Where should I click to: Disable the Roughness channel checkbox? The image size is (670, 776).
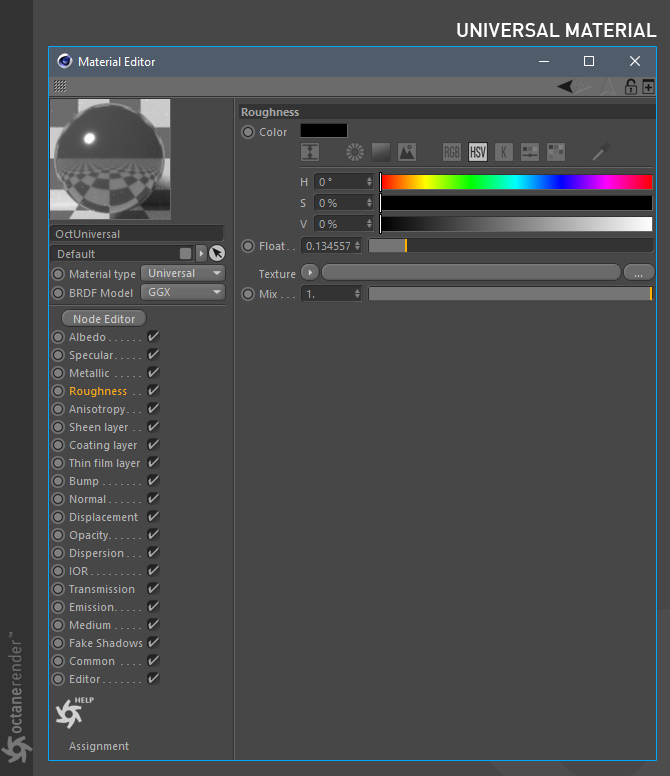tap(153, 390)
